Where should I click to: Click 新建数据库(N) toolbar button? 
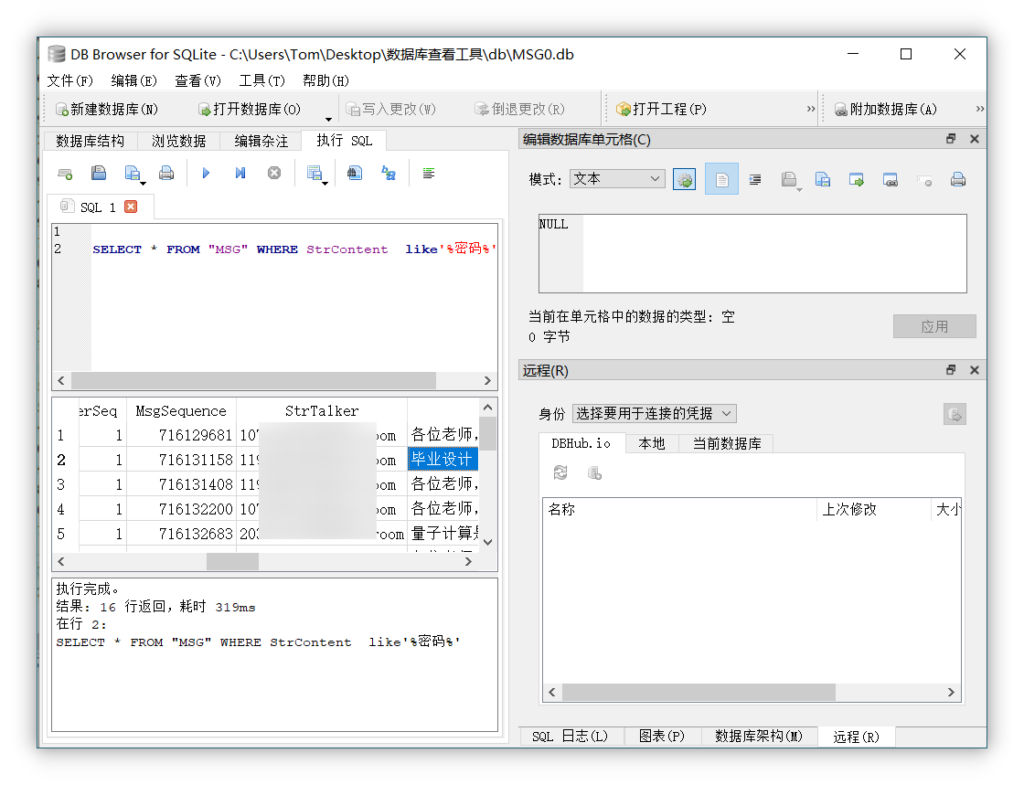(x=108, y=109)
